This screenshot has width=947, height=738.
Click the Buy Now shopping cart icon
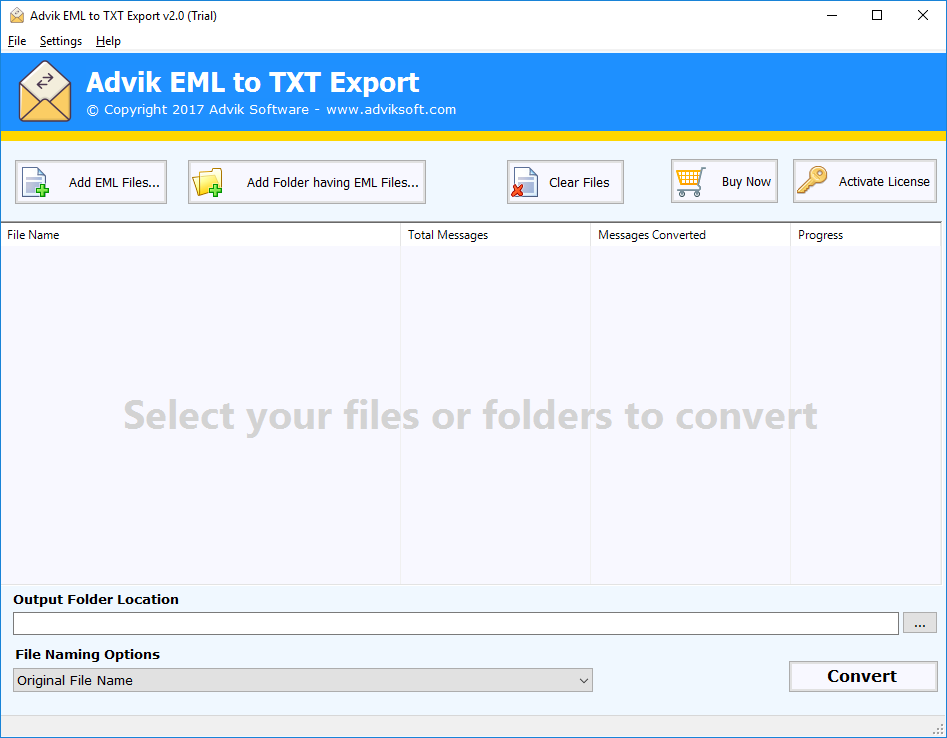690,182
